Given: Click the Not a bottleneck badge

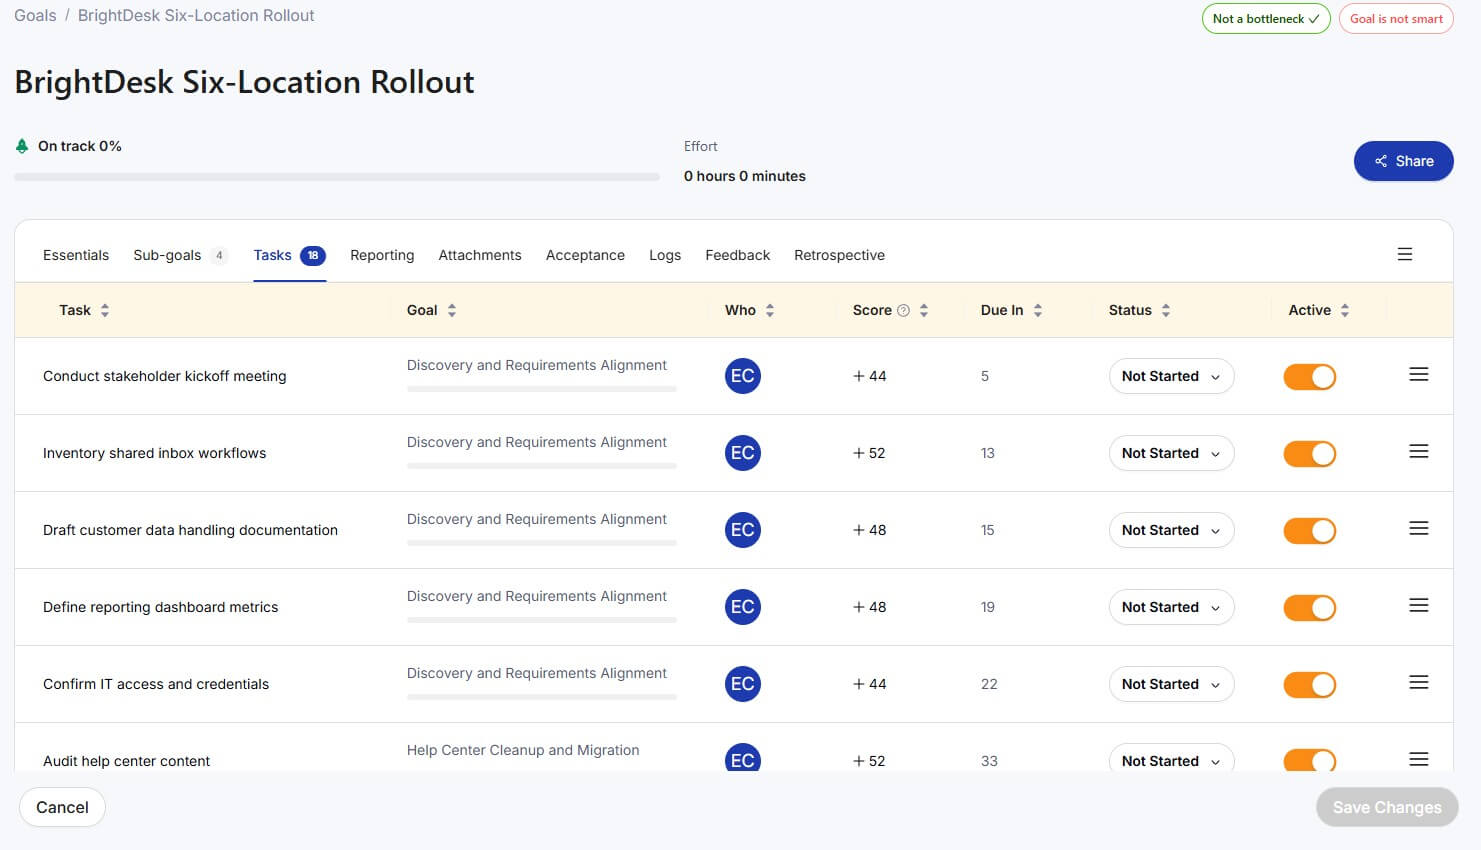Looking at the screenshot, I should point(1266,19).
